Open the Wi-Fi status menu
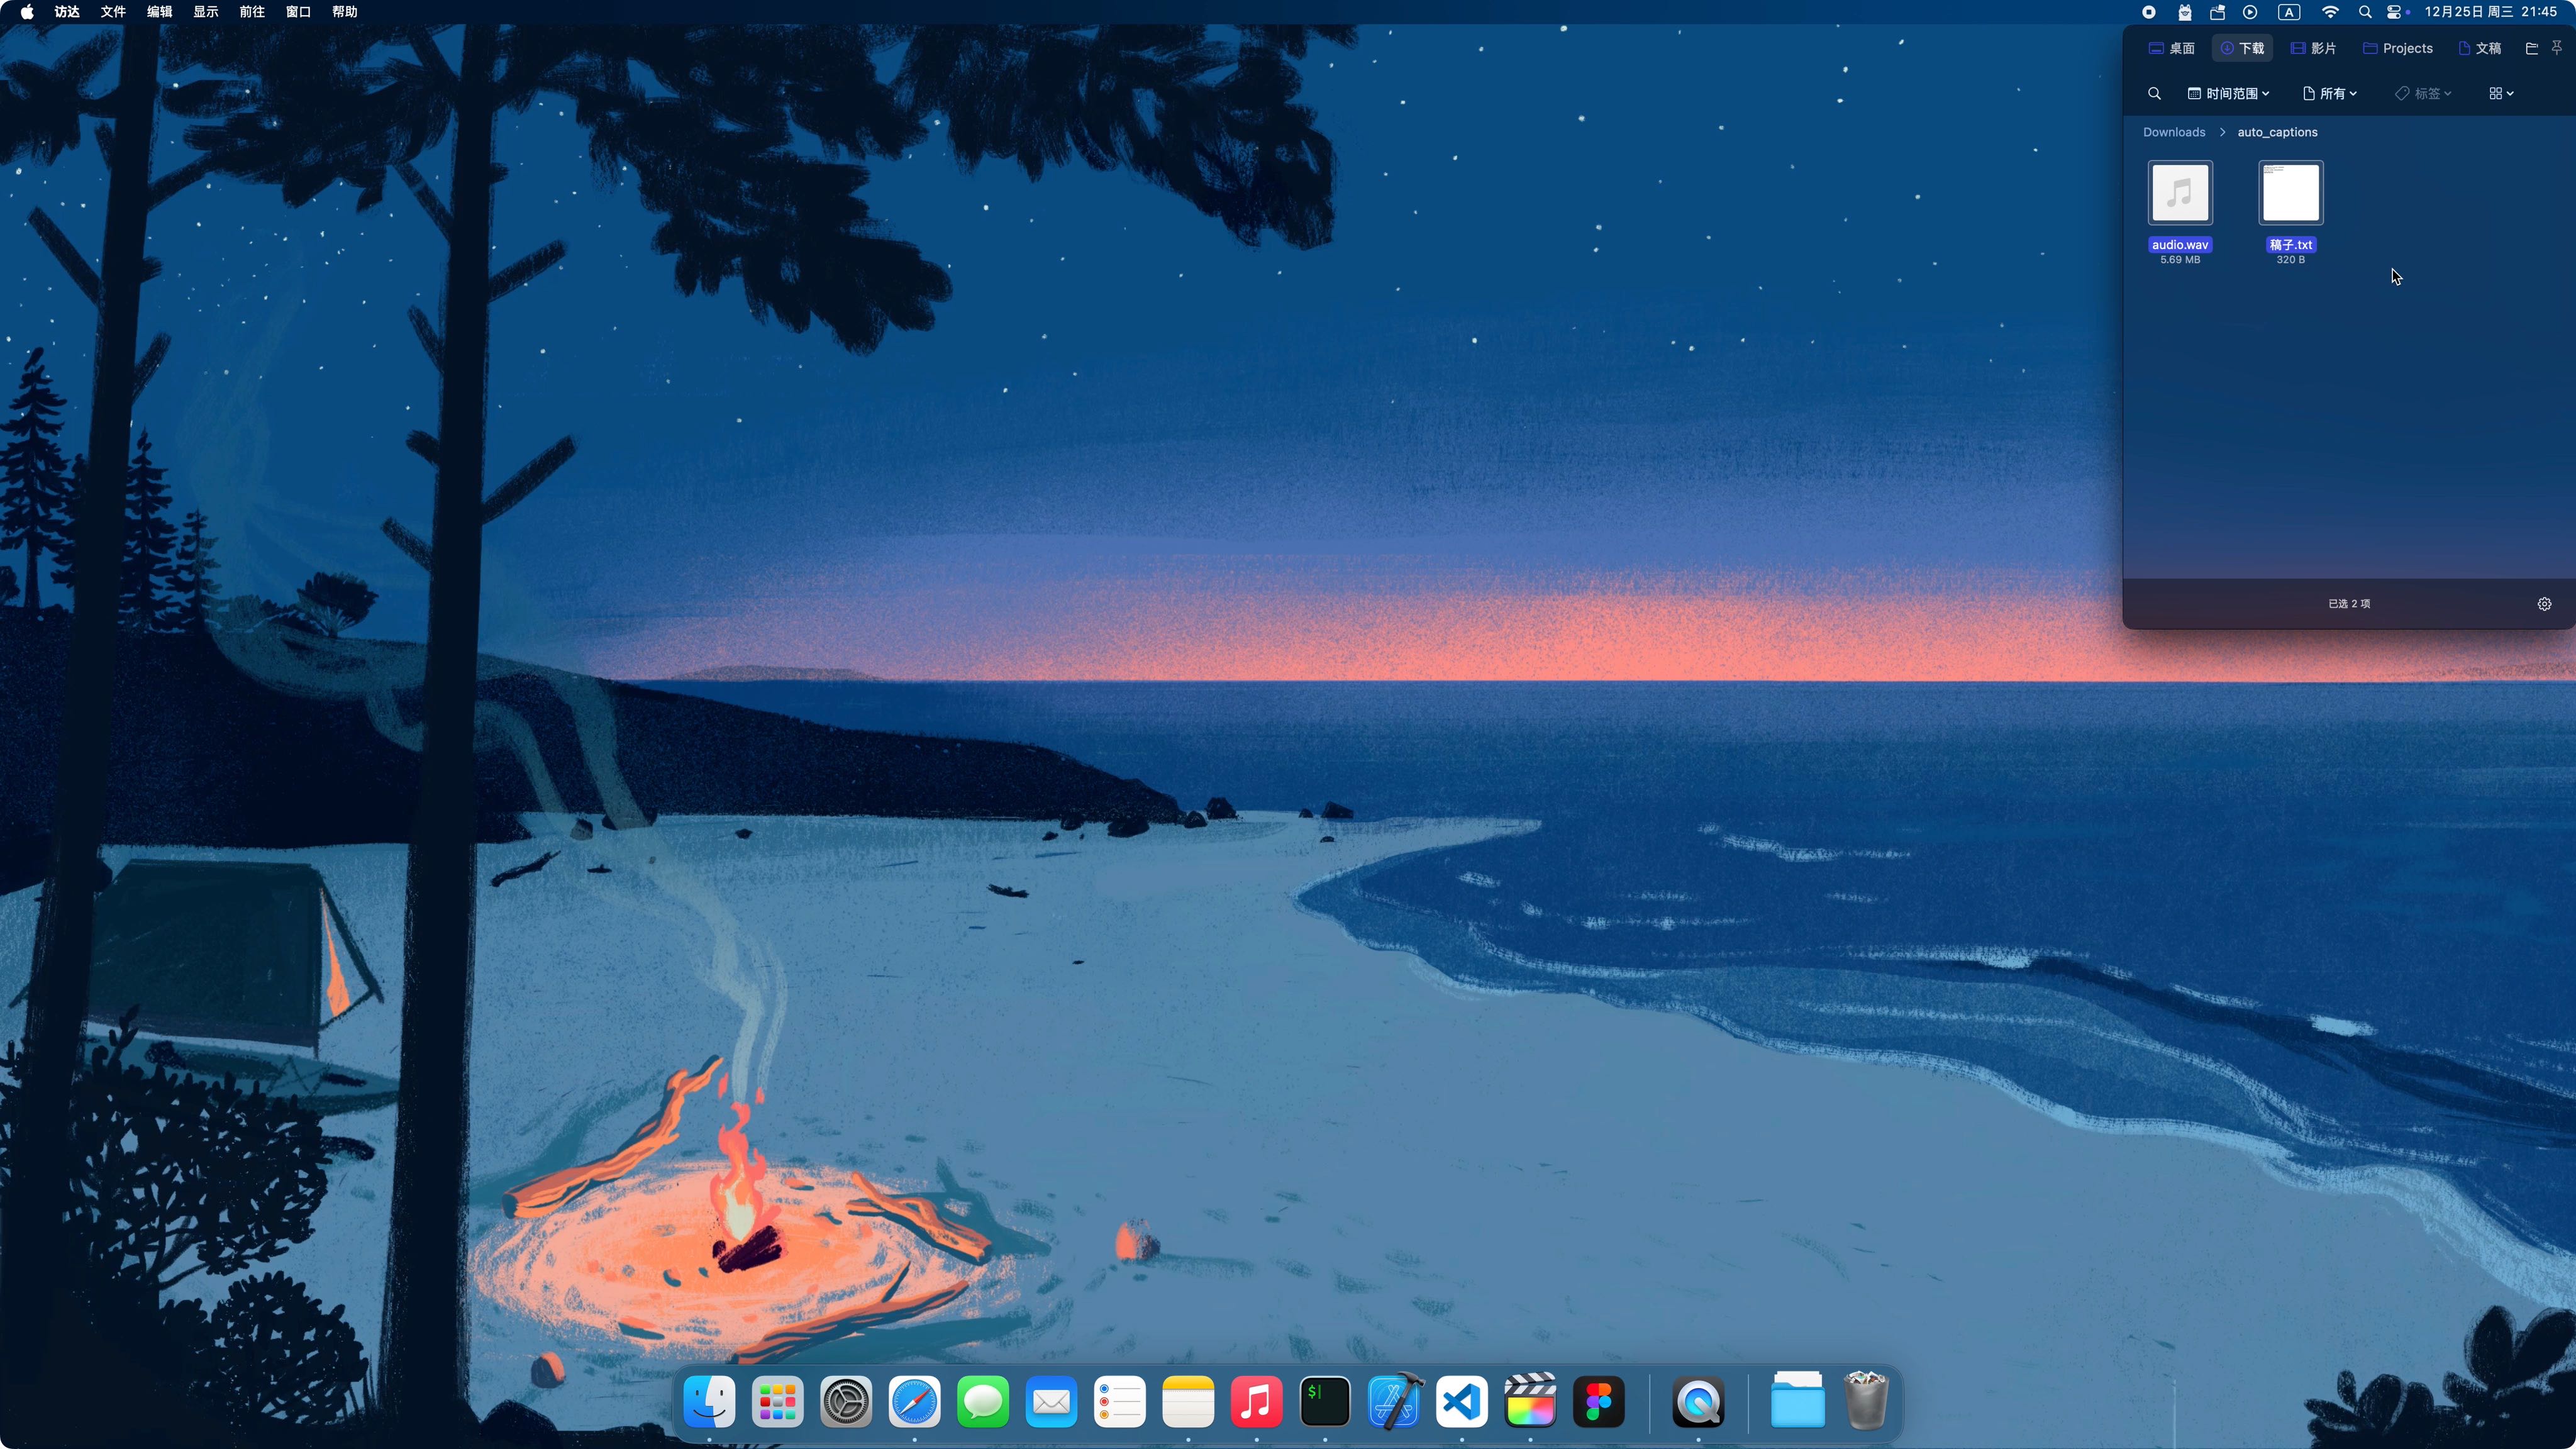 click(x=2330, y=12)
